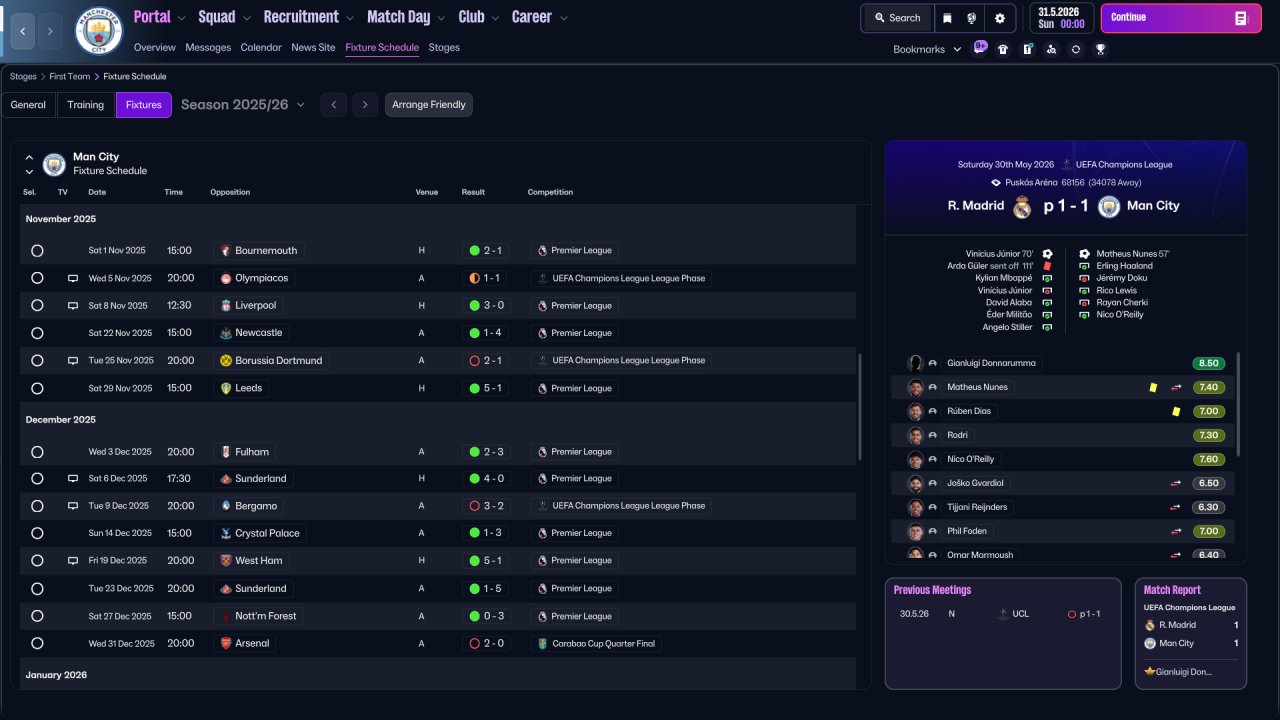Click the Continue button
The image size is (1280, 720).
[1181, 18]
